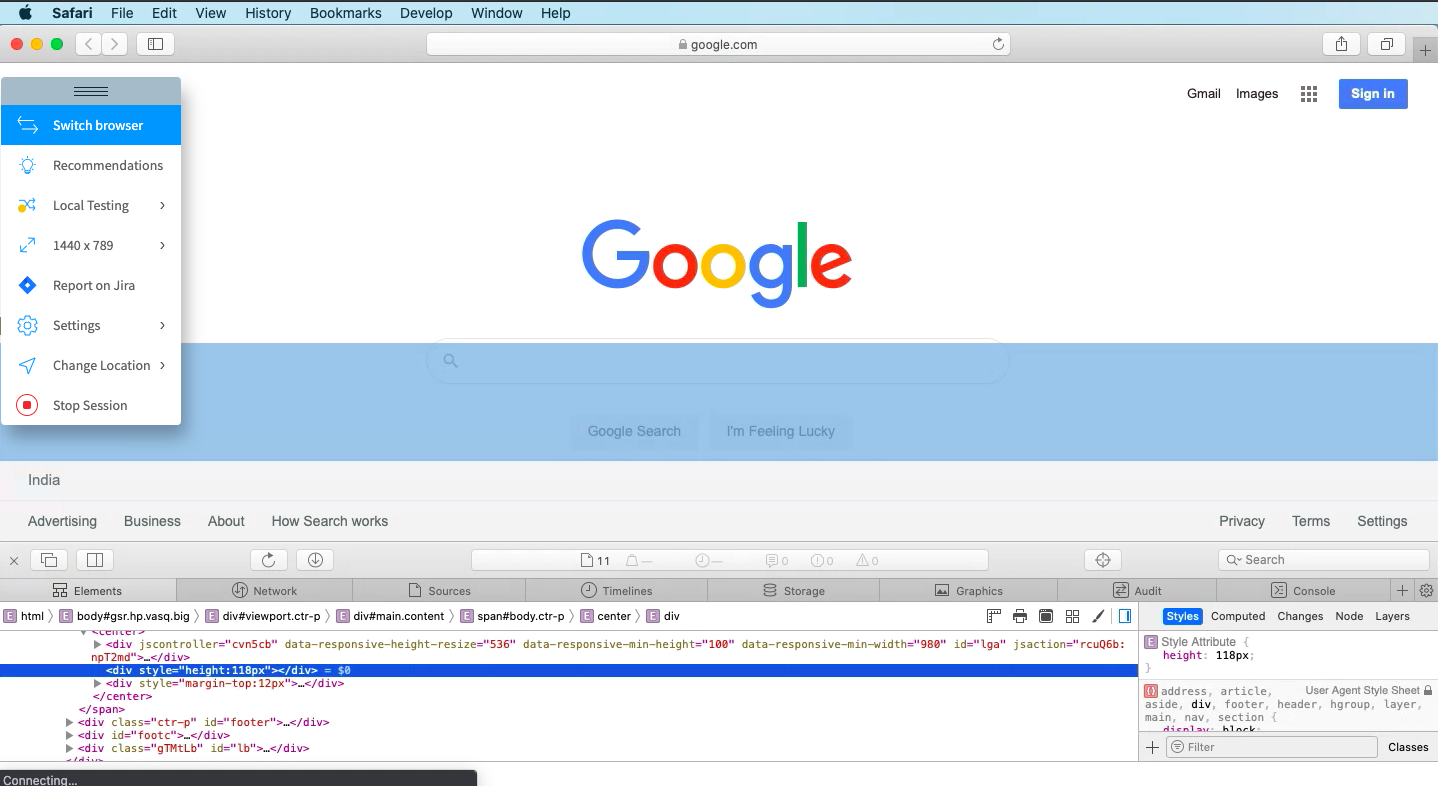Select the element selection crosshair tool
1438x786 pixels.
1102,560
